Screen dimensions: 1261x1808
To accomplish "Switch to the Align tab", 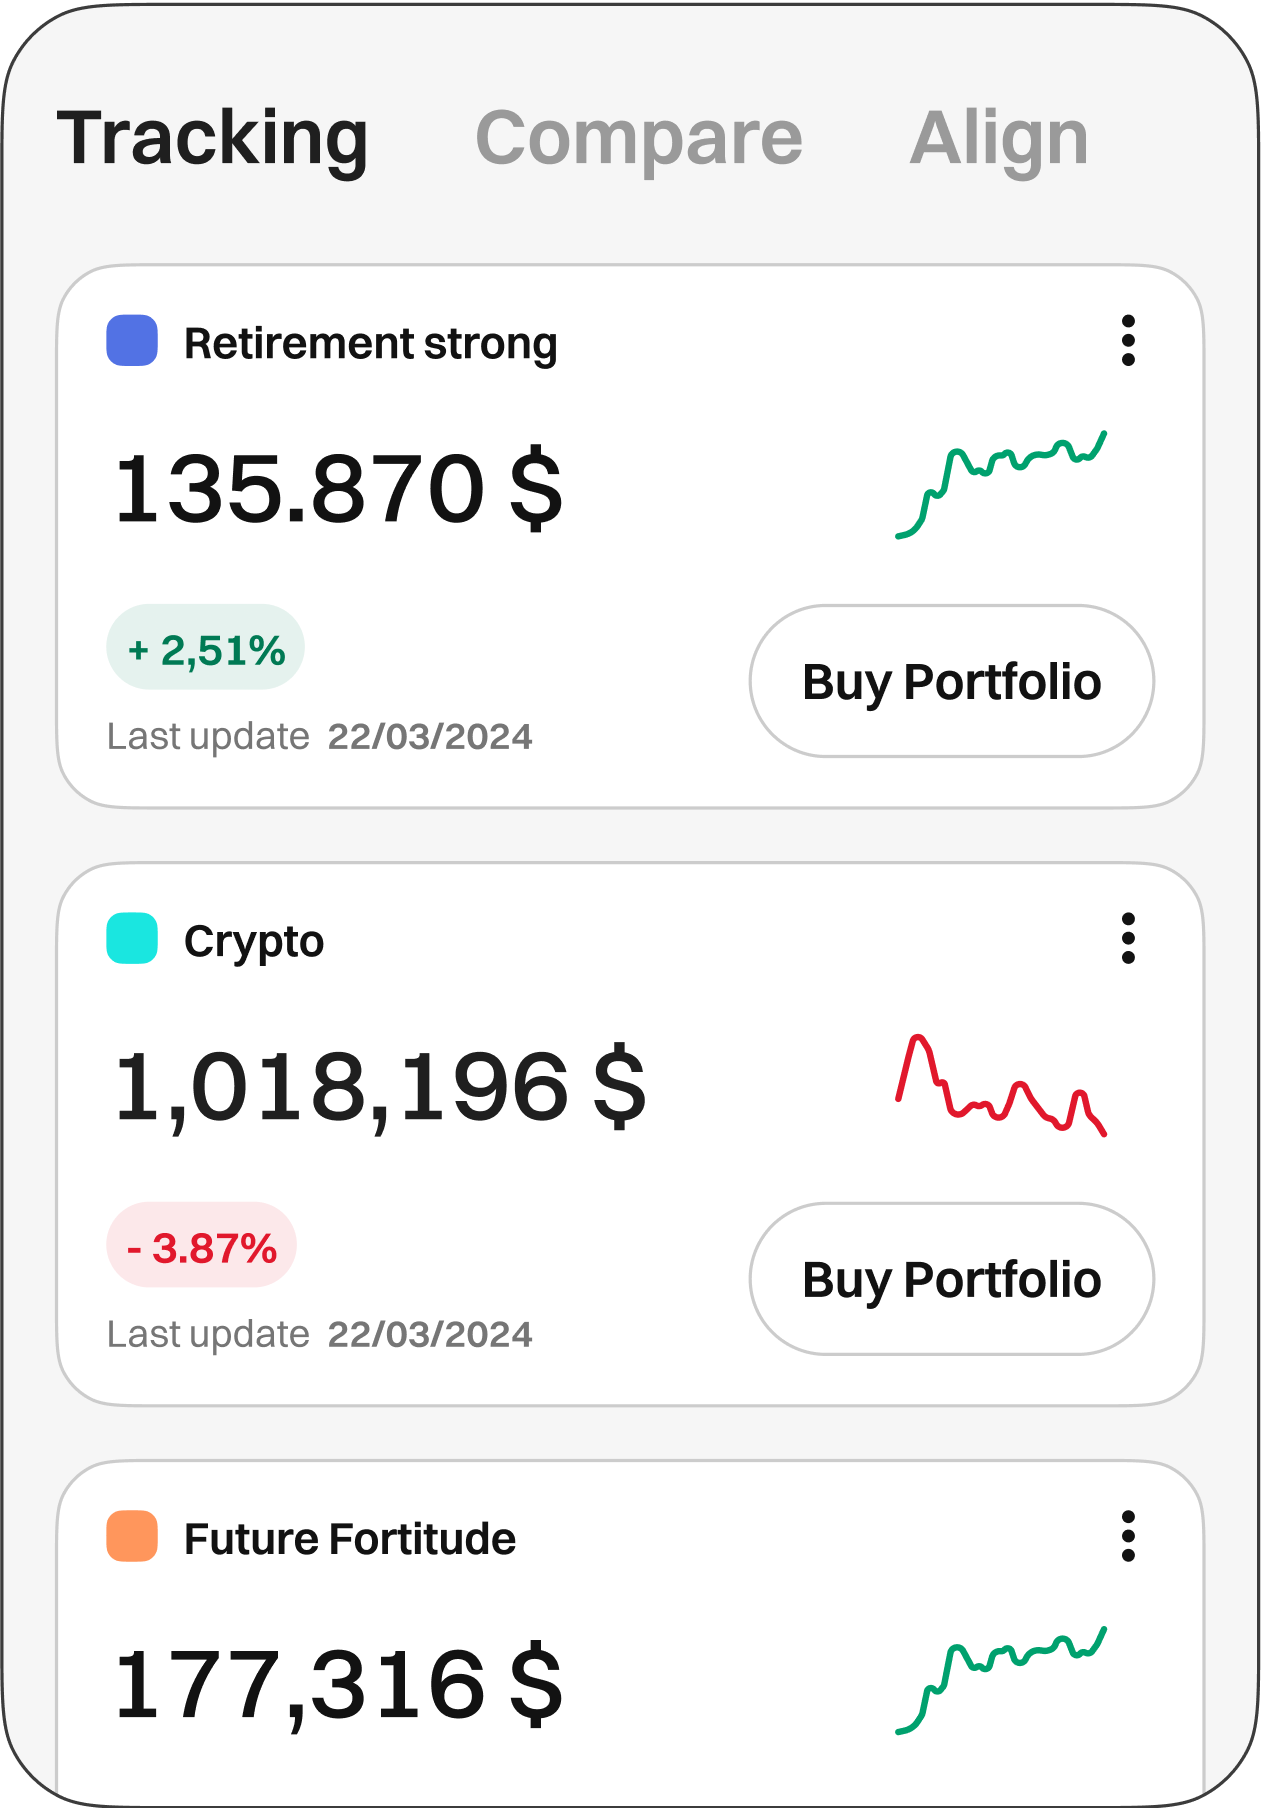I will pyautogui.click(x=998, y=137).
